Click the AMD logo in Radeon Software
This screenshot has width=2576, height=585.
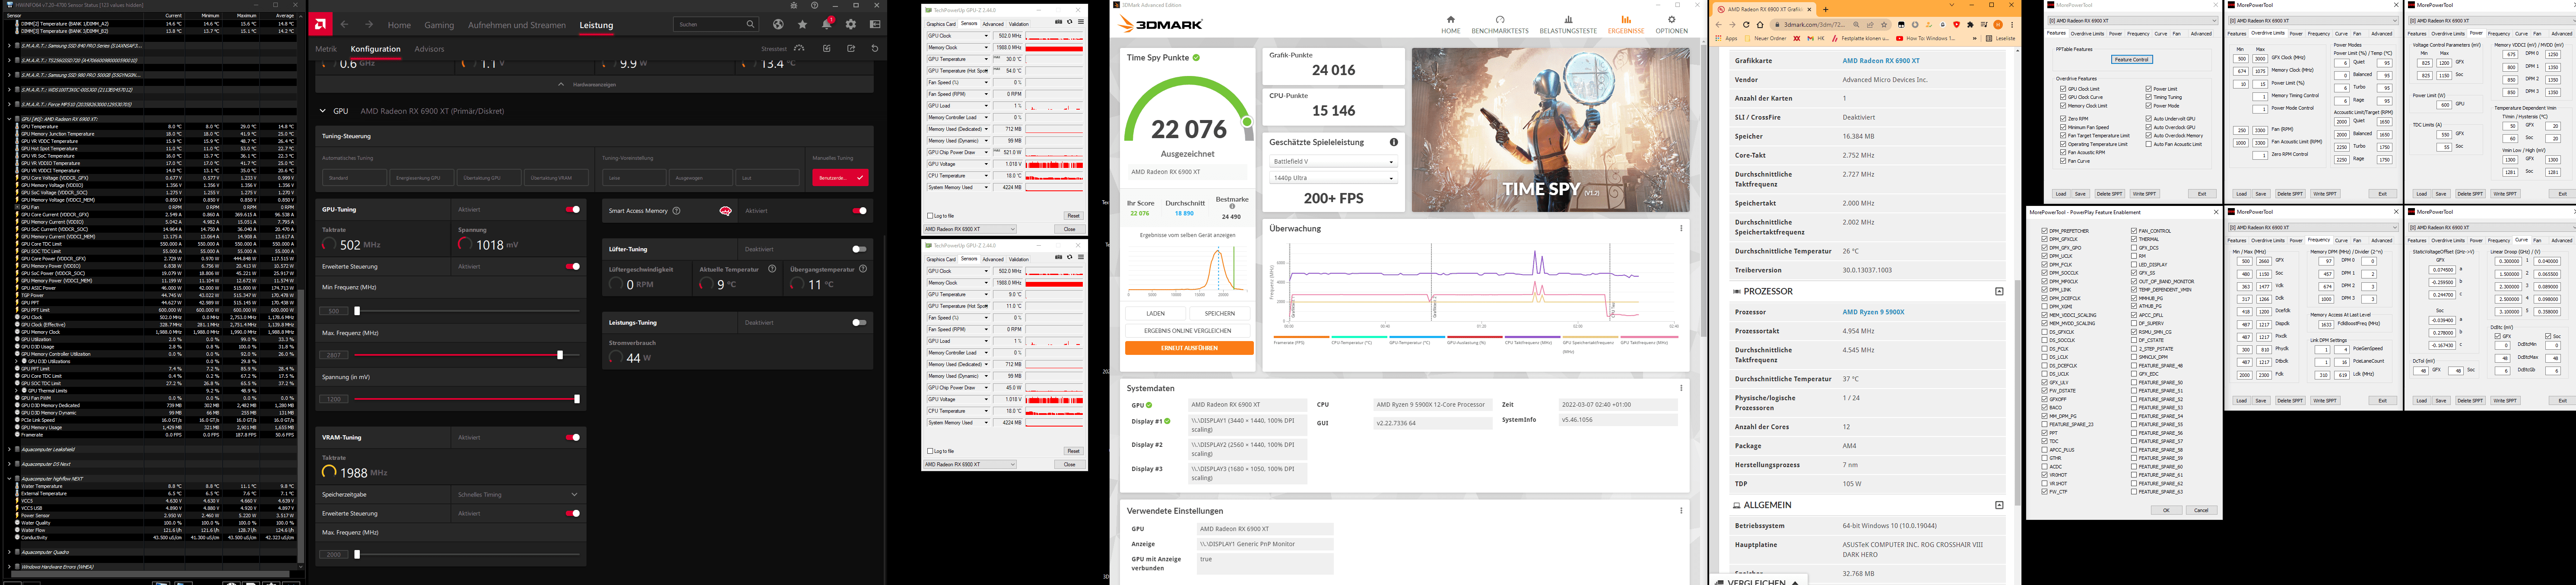[x=320, y=24]
